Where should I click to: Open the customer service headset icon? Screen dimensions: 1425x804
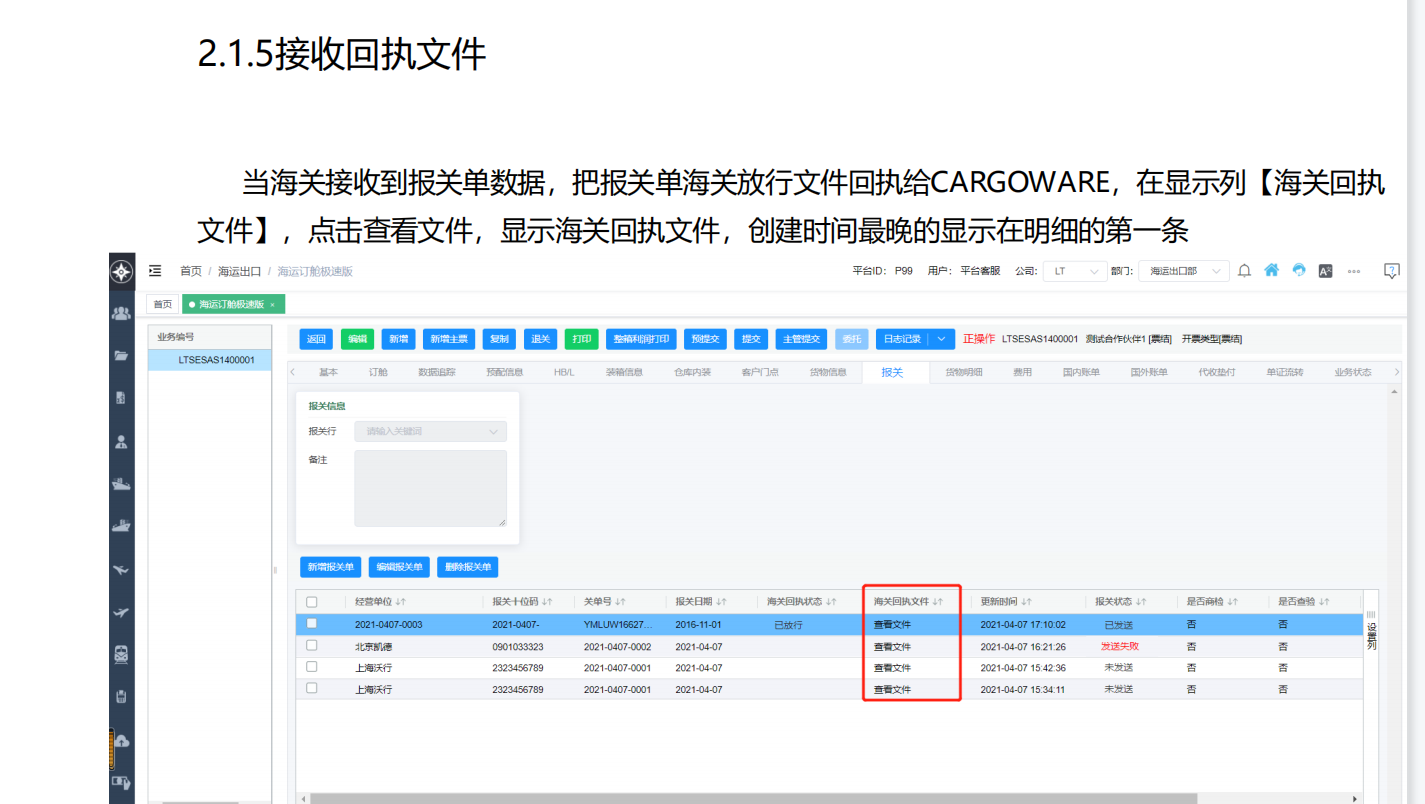pyautogui.click(x=1299, y=271)
